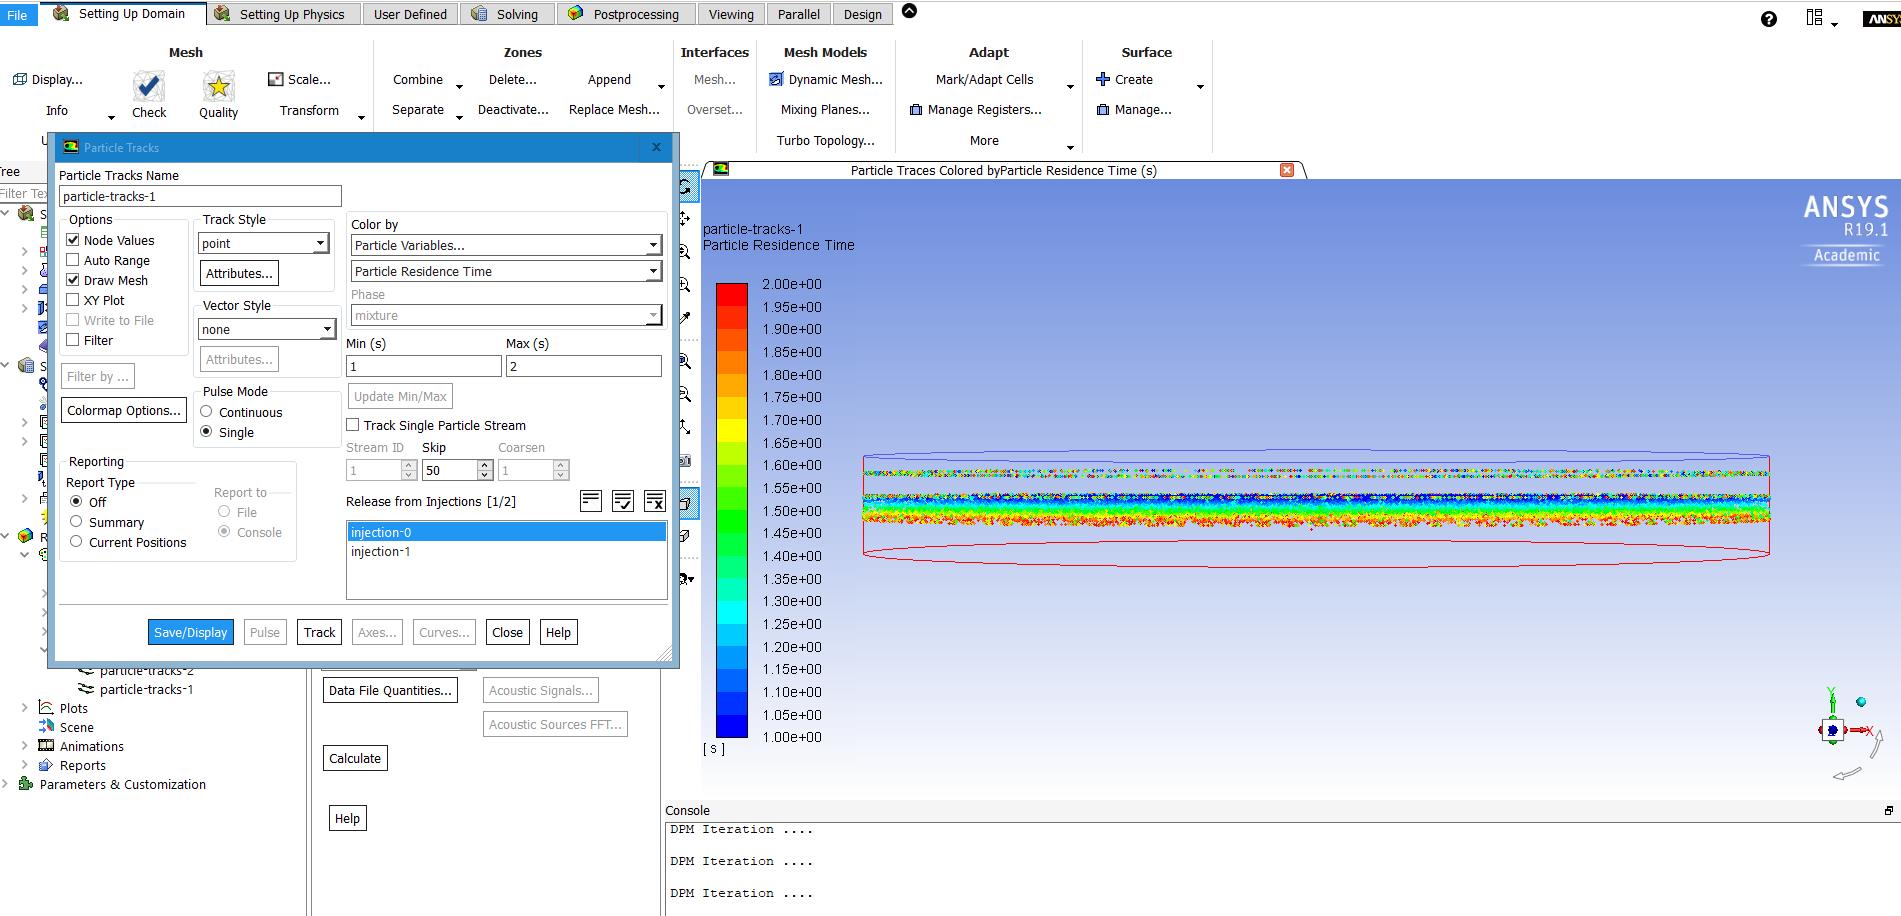
Task: Open the help question mark icon
Action: (x=1769, y=19)
